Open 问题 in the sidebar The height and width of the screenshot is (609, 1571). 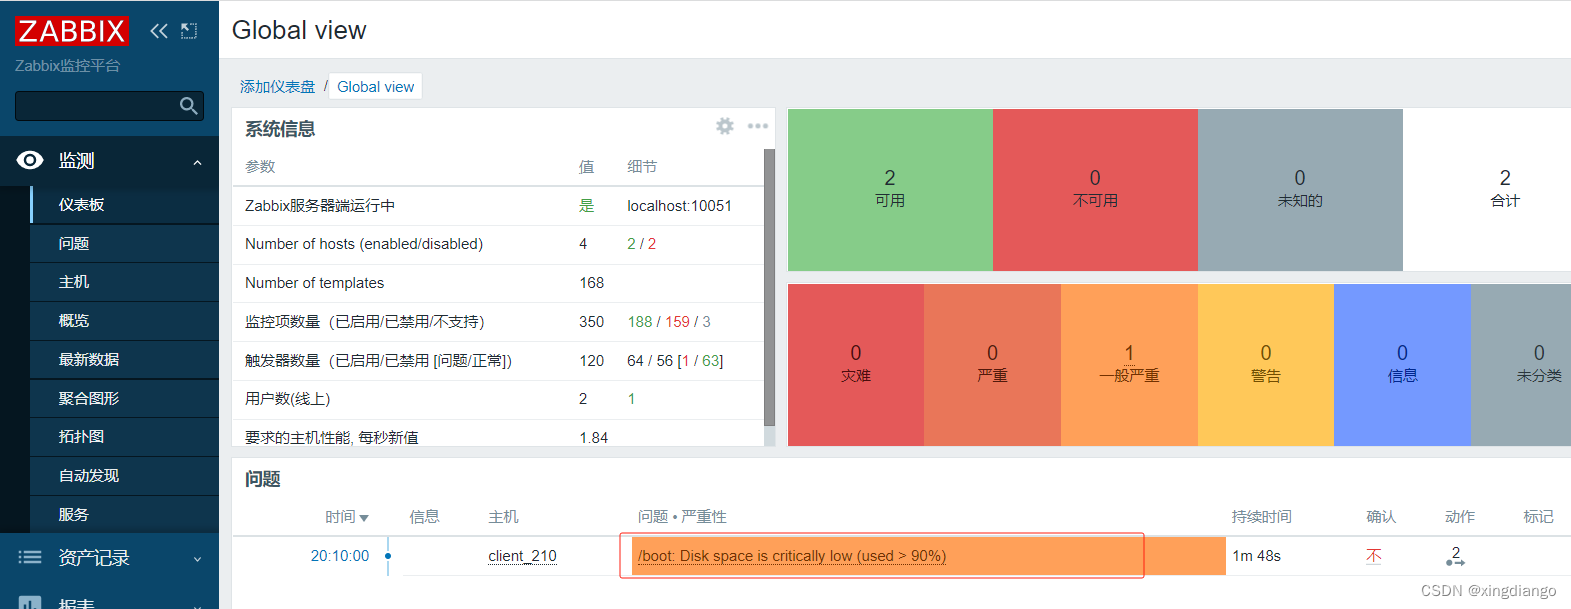(x=74, y=244)
